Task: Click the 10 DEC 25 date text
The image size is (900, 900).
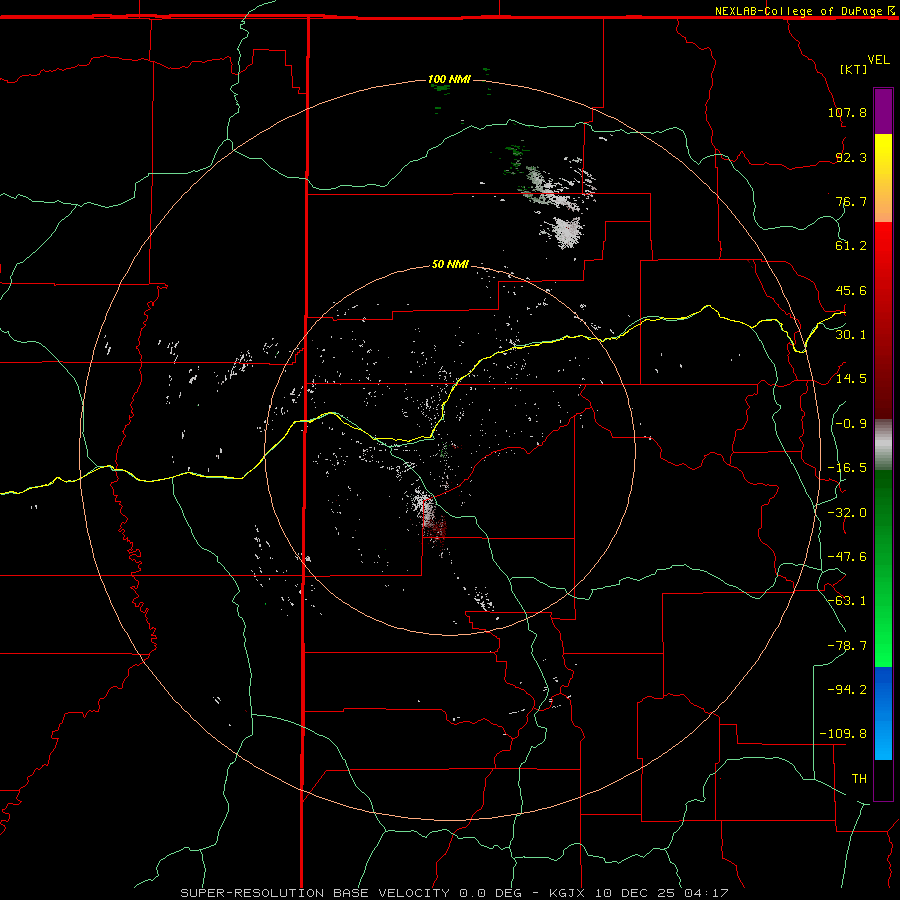Action: tap(637, 893)
